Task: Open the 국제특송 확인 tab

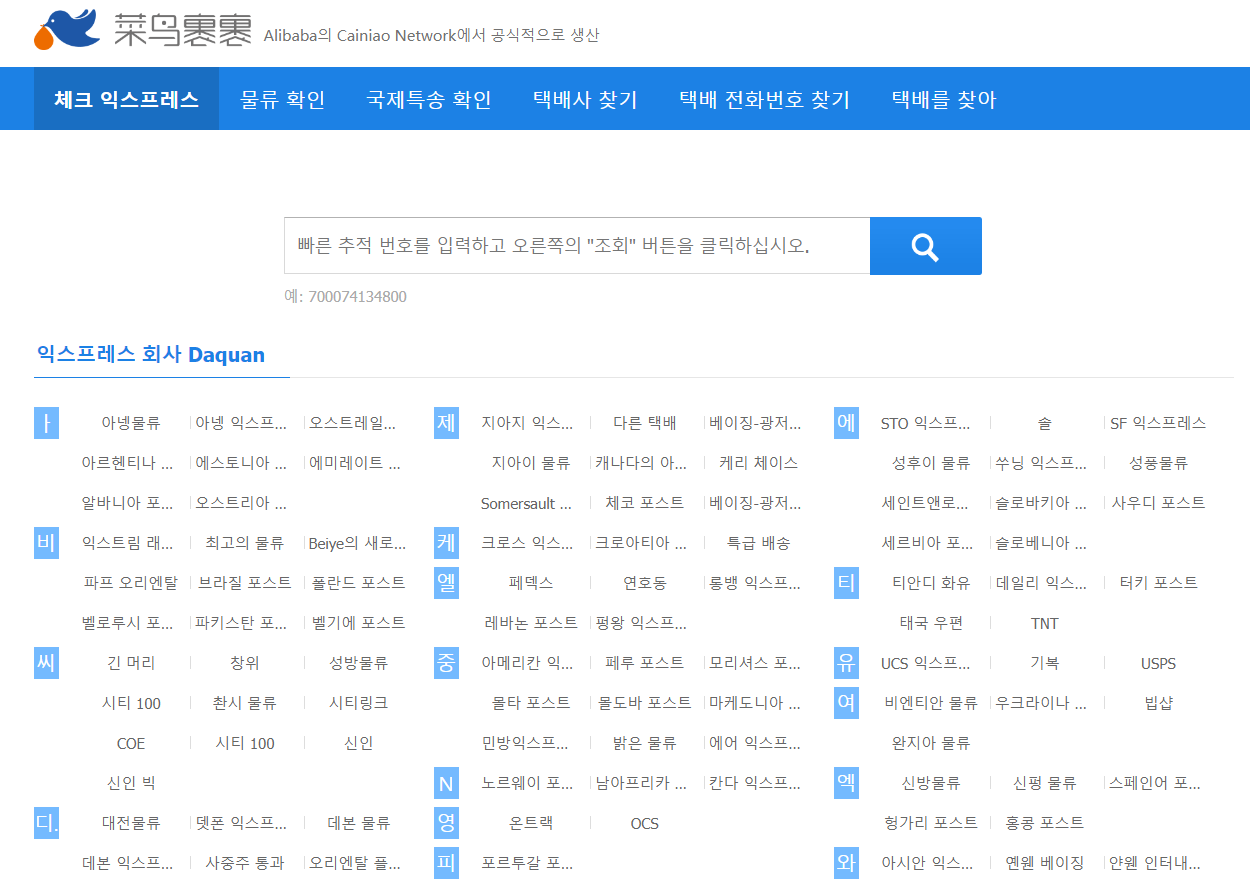Action: click(428, 99)
